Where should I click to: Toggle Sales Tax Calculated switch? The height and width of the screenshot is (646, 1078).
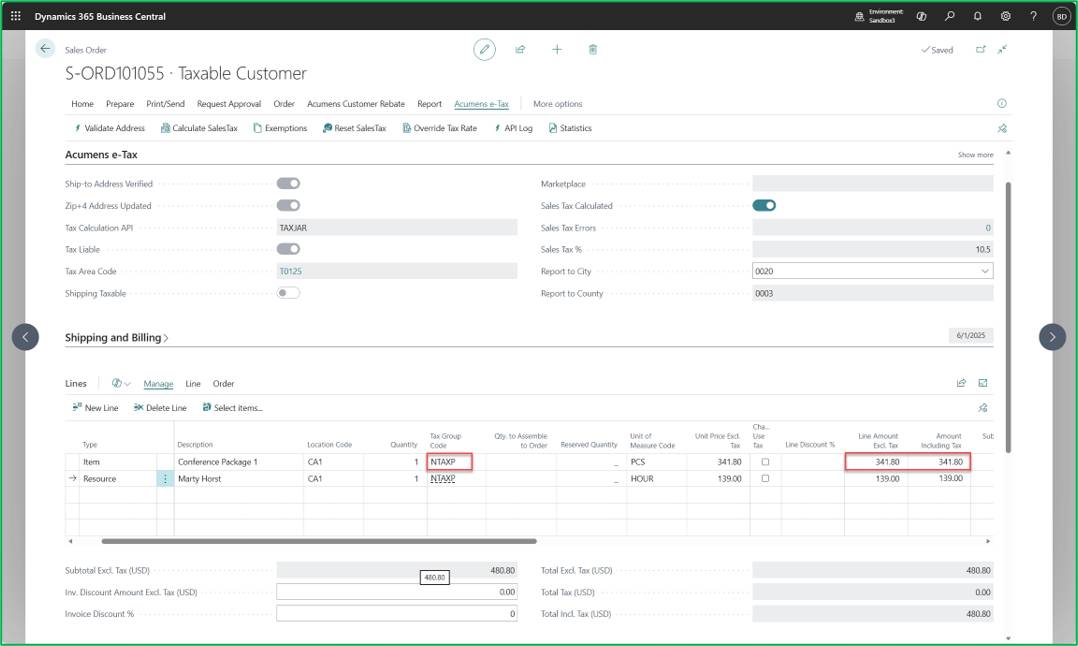[x=764, y=205]
